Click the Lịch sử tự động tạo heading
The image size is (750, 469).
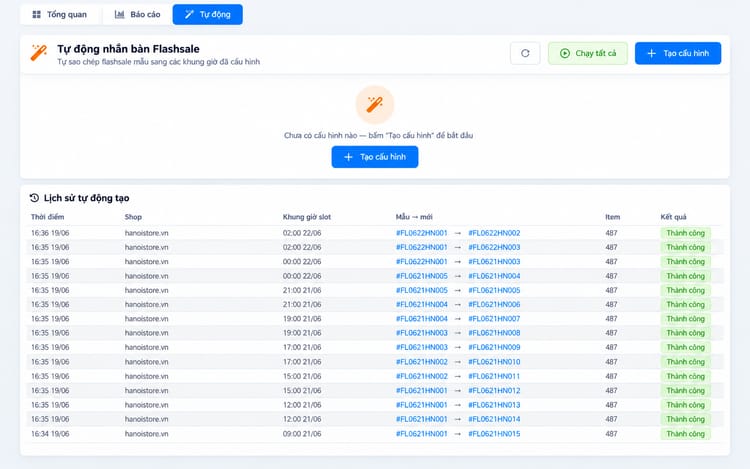(x=86, y=198)
